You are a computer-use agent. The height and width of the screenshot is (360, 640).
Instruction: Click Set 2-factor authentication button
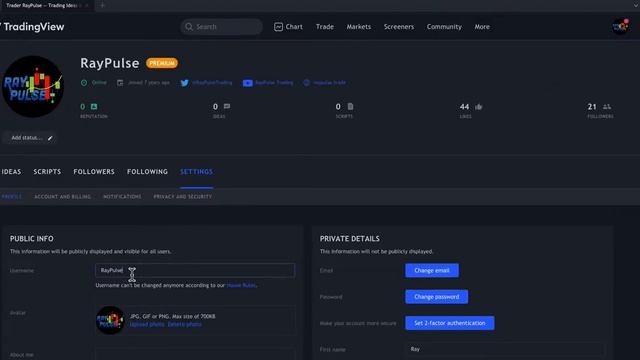[450, 323]
